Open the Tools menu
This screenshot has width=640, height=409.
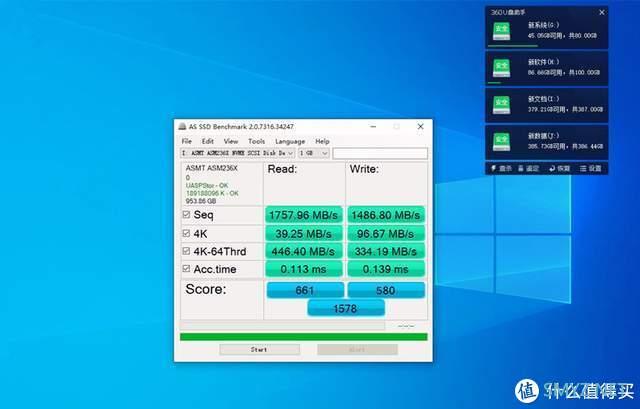coord(256,141)
